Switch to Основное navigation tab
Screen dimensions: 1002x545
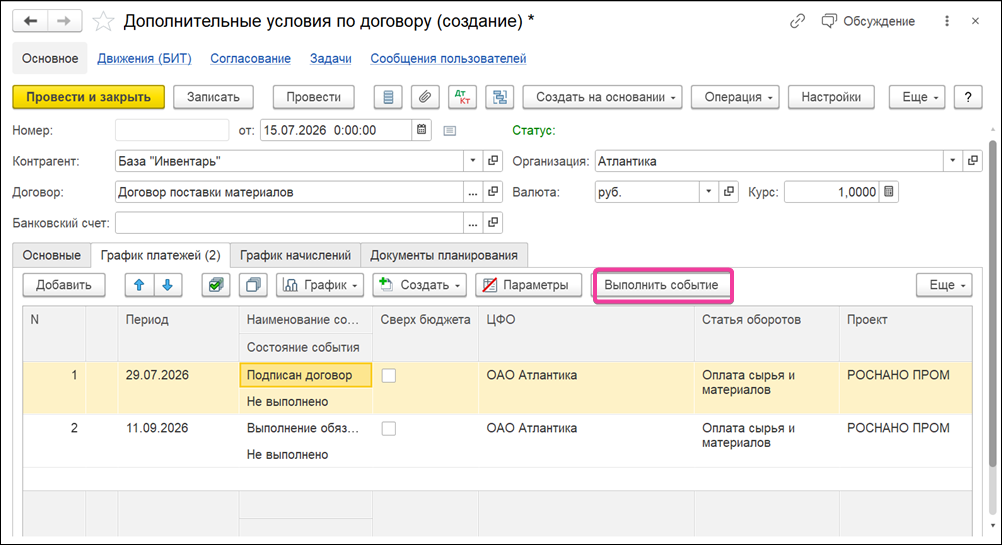50,59
